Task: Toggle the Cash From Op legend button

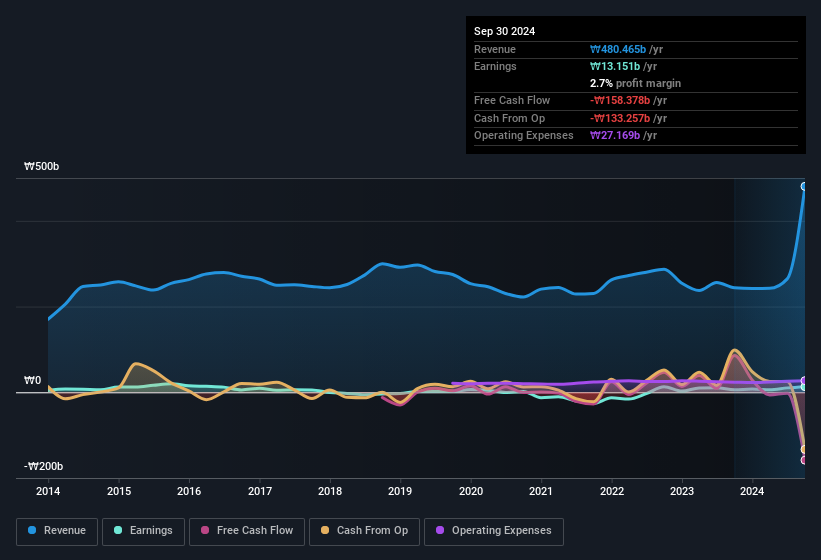Action: (x=364, y=531)
